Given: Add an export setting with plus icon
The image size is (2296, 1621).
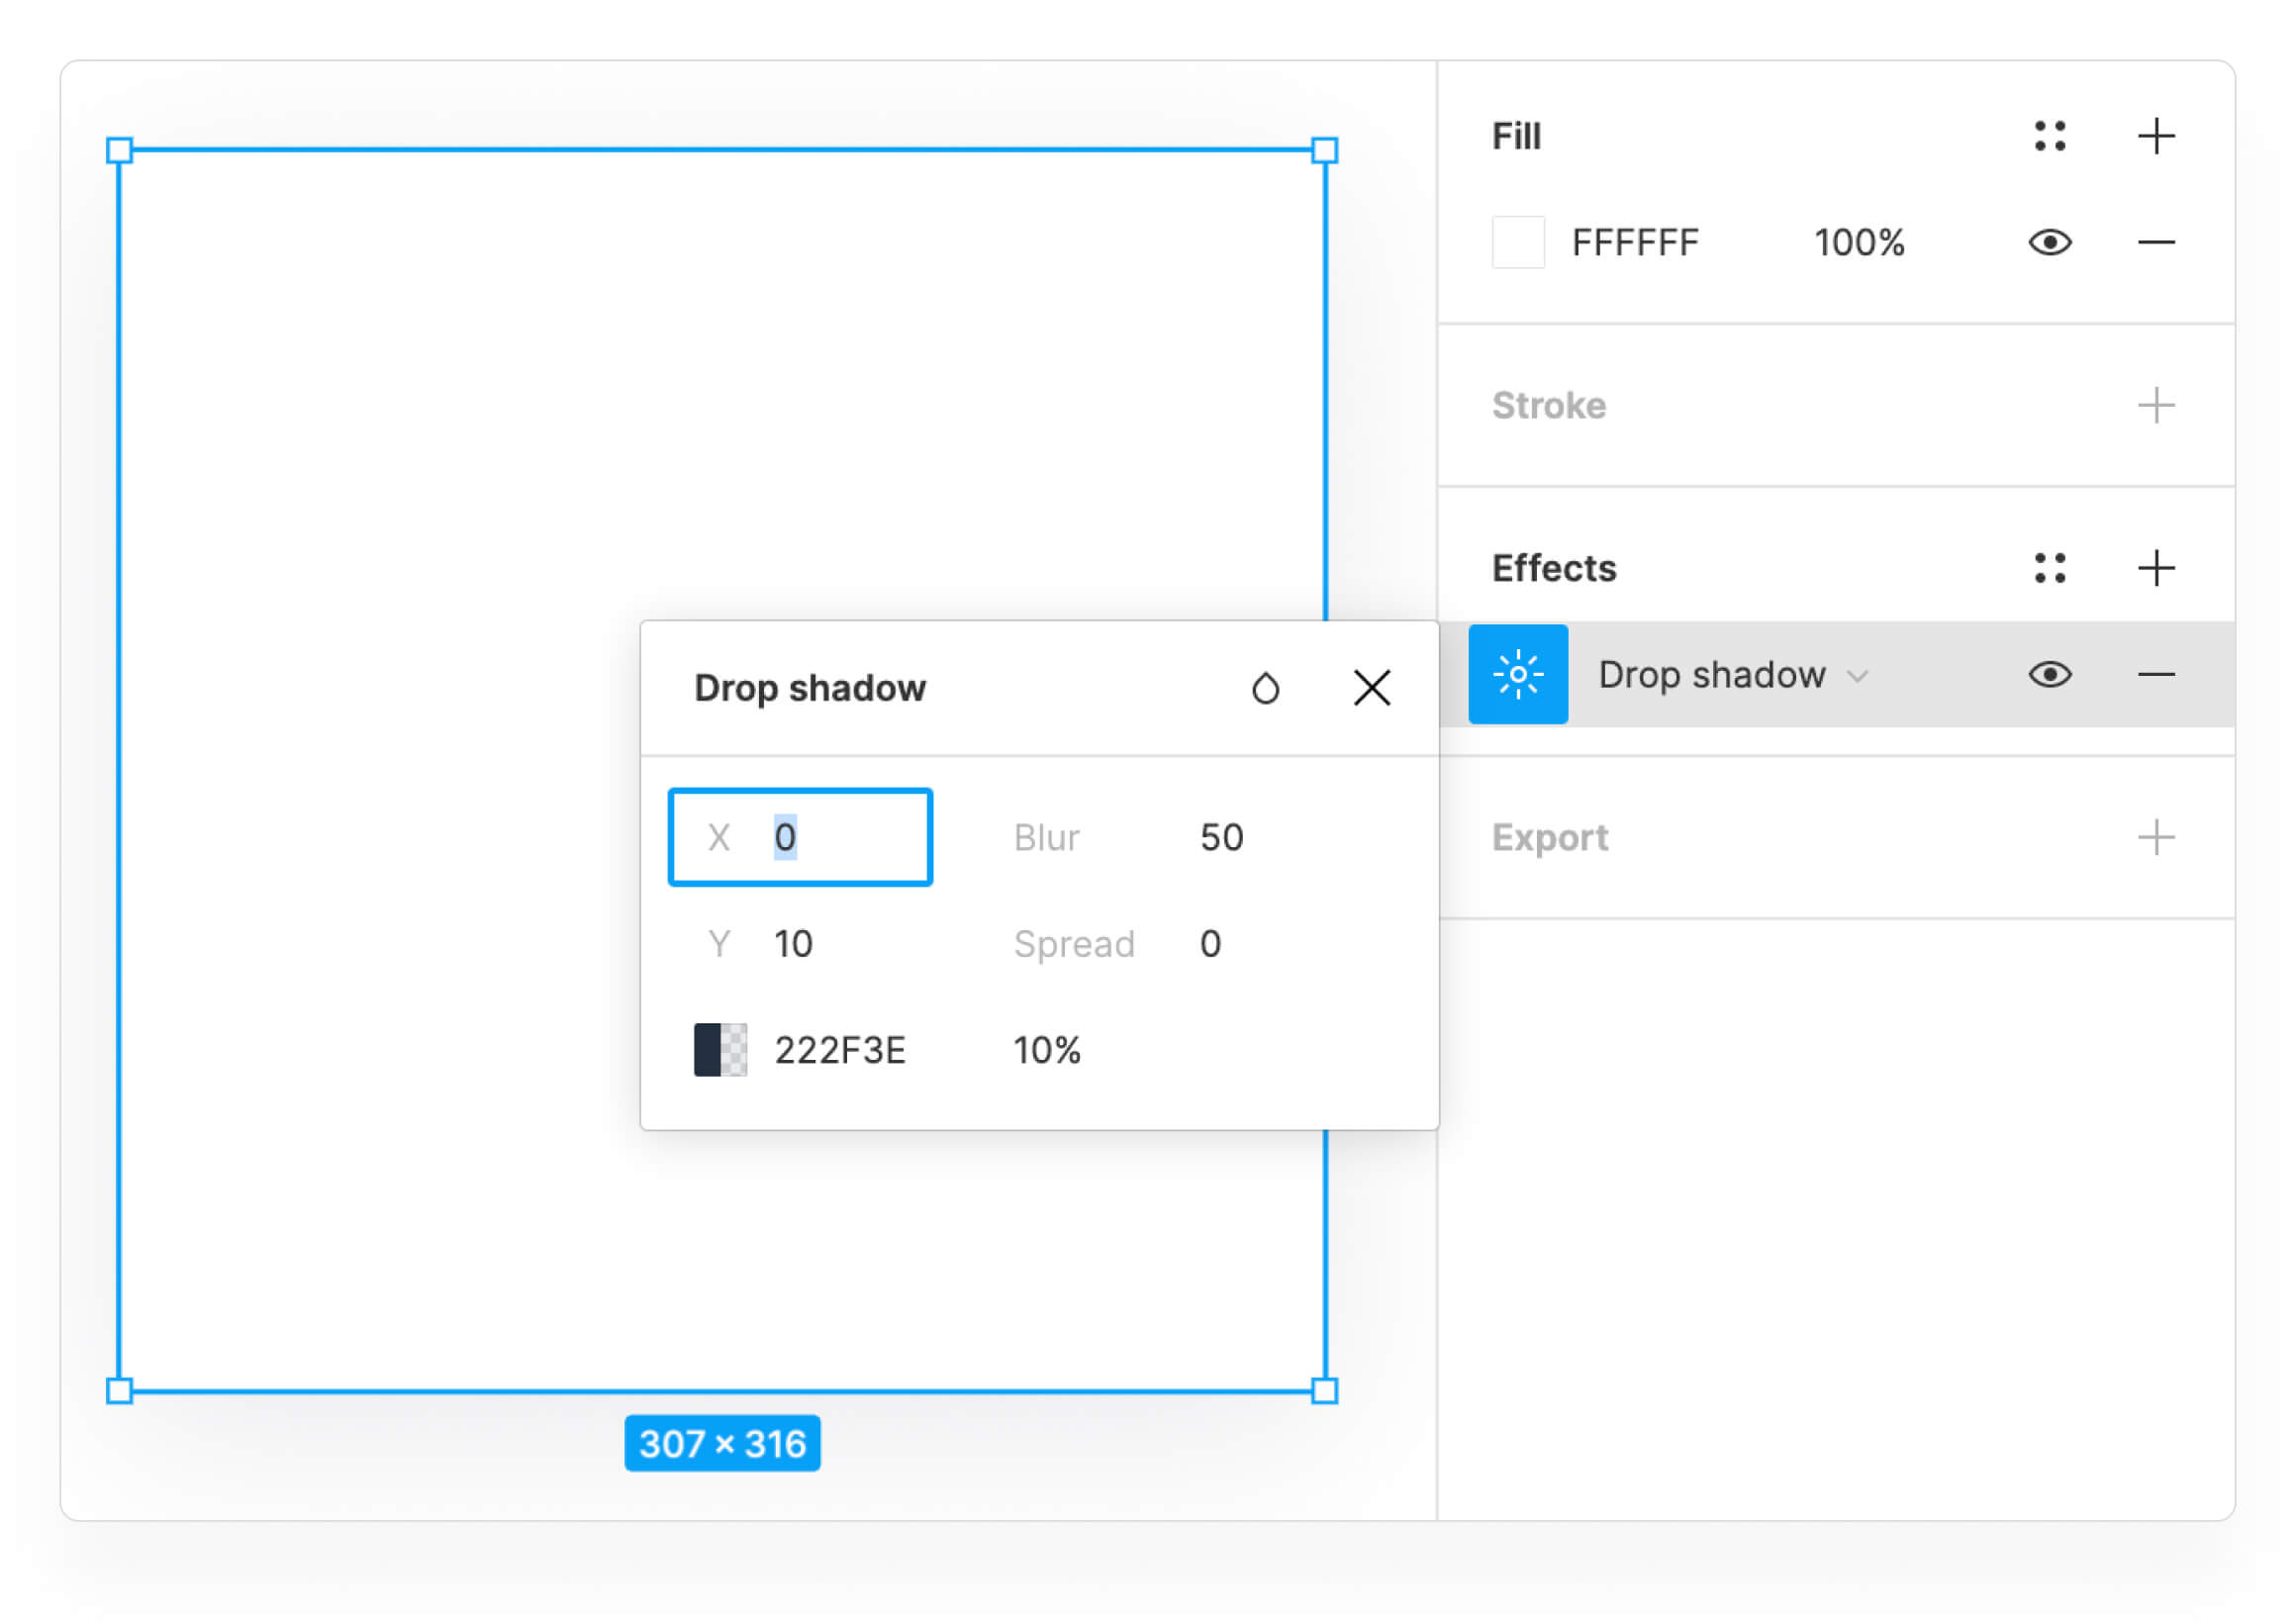Looking at the screenshot, I should [2155, 837].
